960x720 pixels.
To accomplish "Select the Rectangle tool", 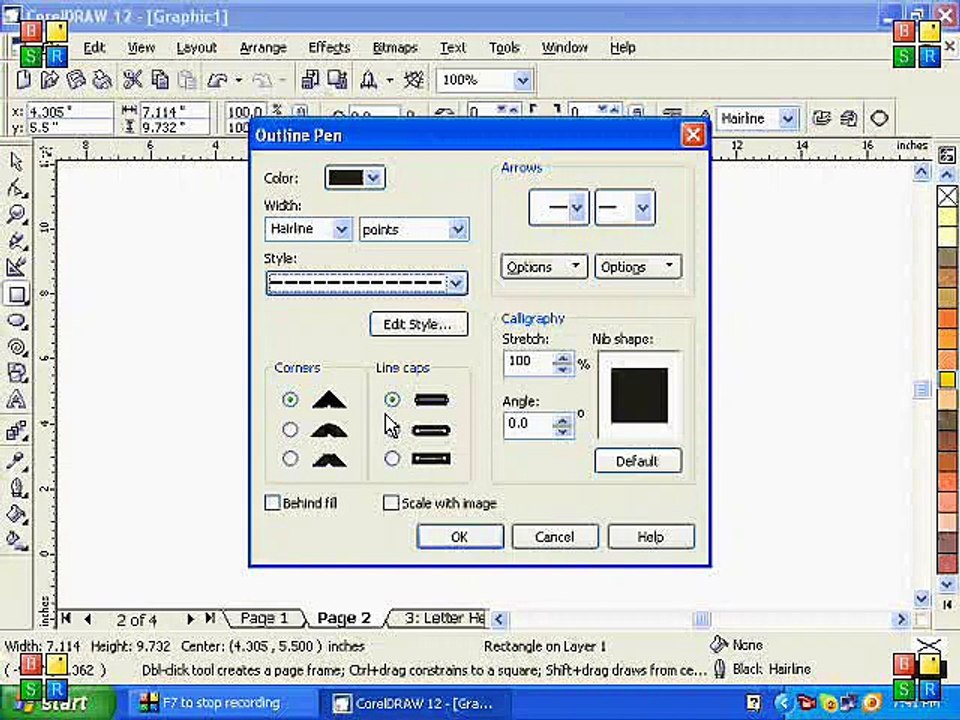I will pos(17,294).
